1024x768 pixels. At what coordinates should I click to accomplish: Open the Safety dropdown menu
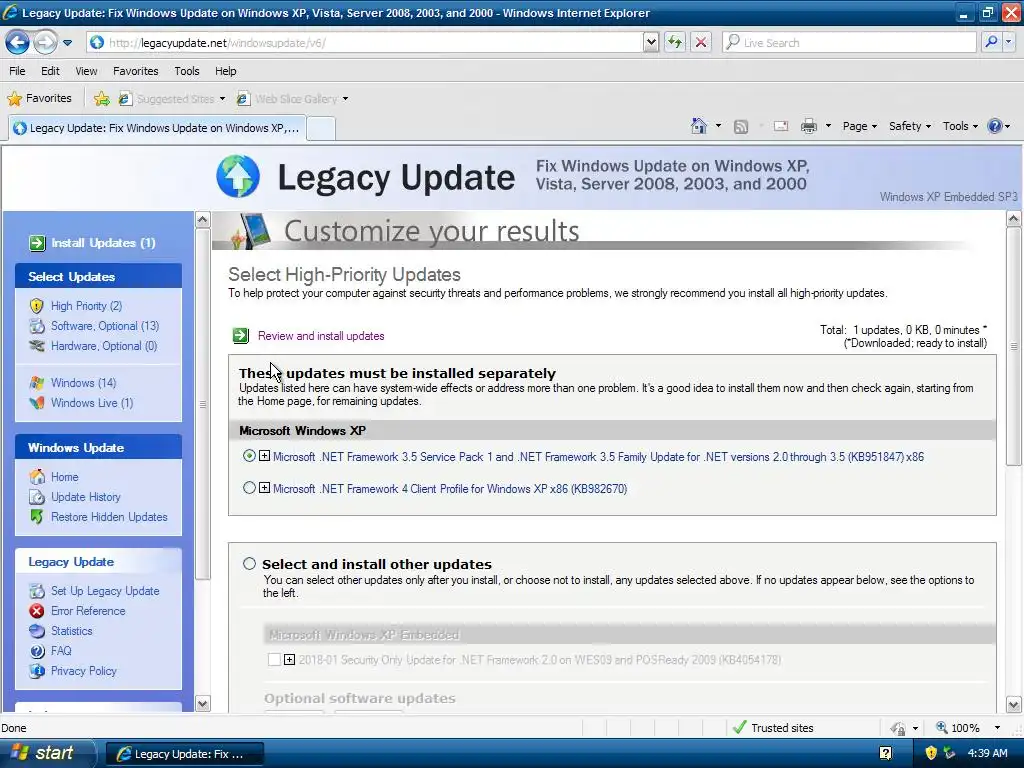click(910, 126)
